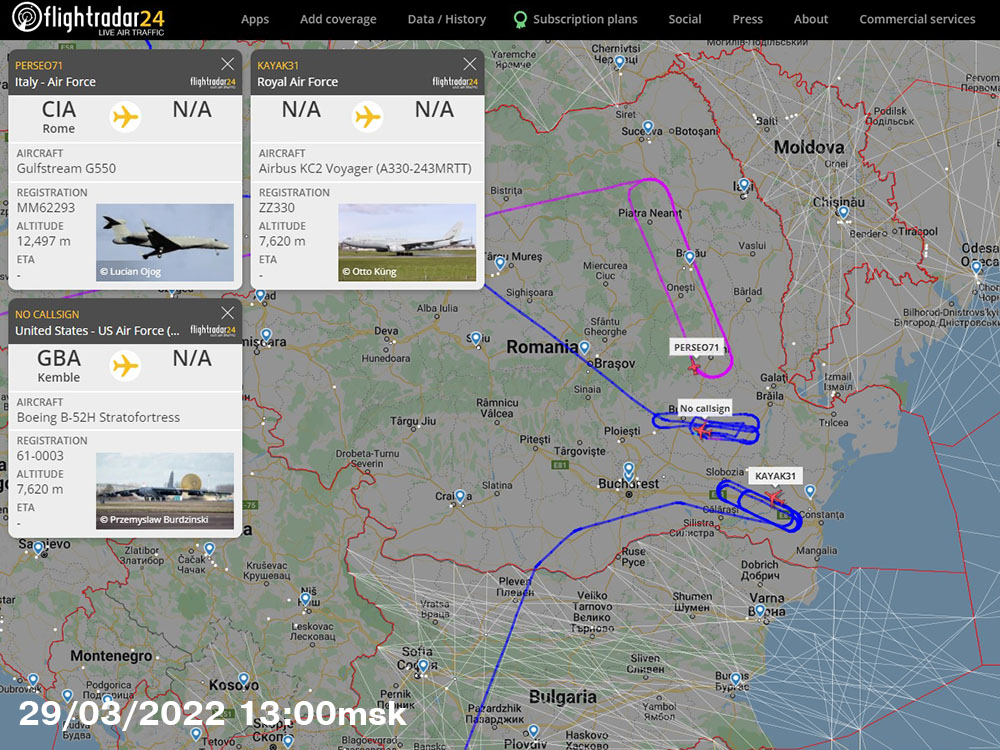This screenshot has width=1000, height=750.
Task: Click the Craiova airport pin
Action: 460,496
